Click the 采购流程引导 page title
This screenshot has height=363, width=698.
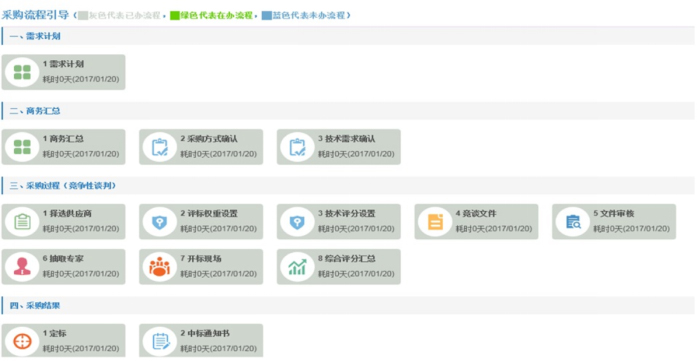[x=35, y=15]
